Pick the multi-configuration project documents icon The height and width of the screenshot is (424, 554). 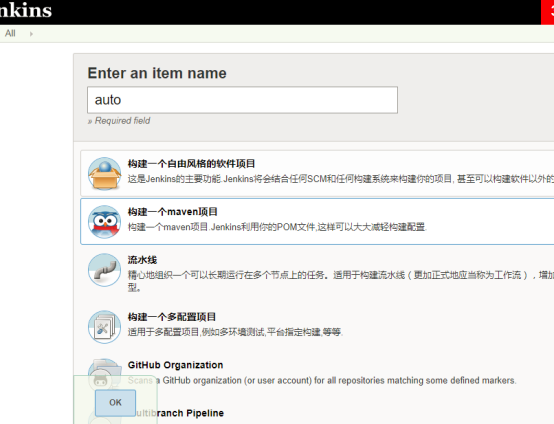(105, 327)
